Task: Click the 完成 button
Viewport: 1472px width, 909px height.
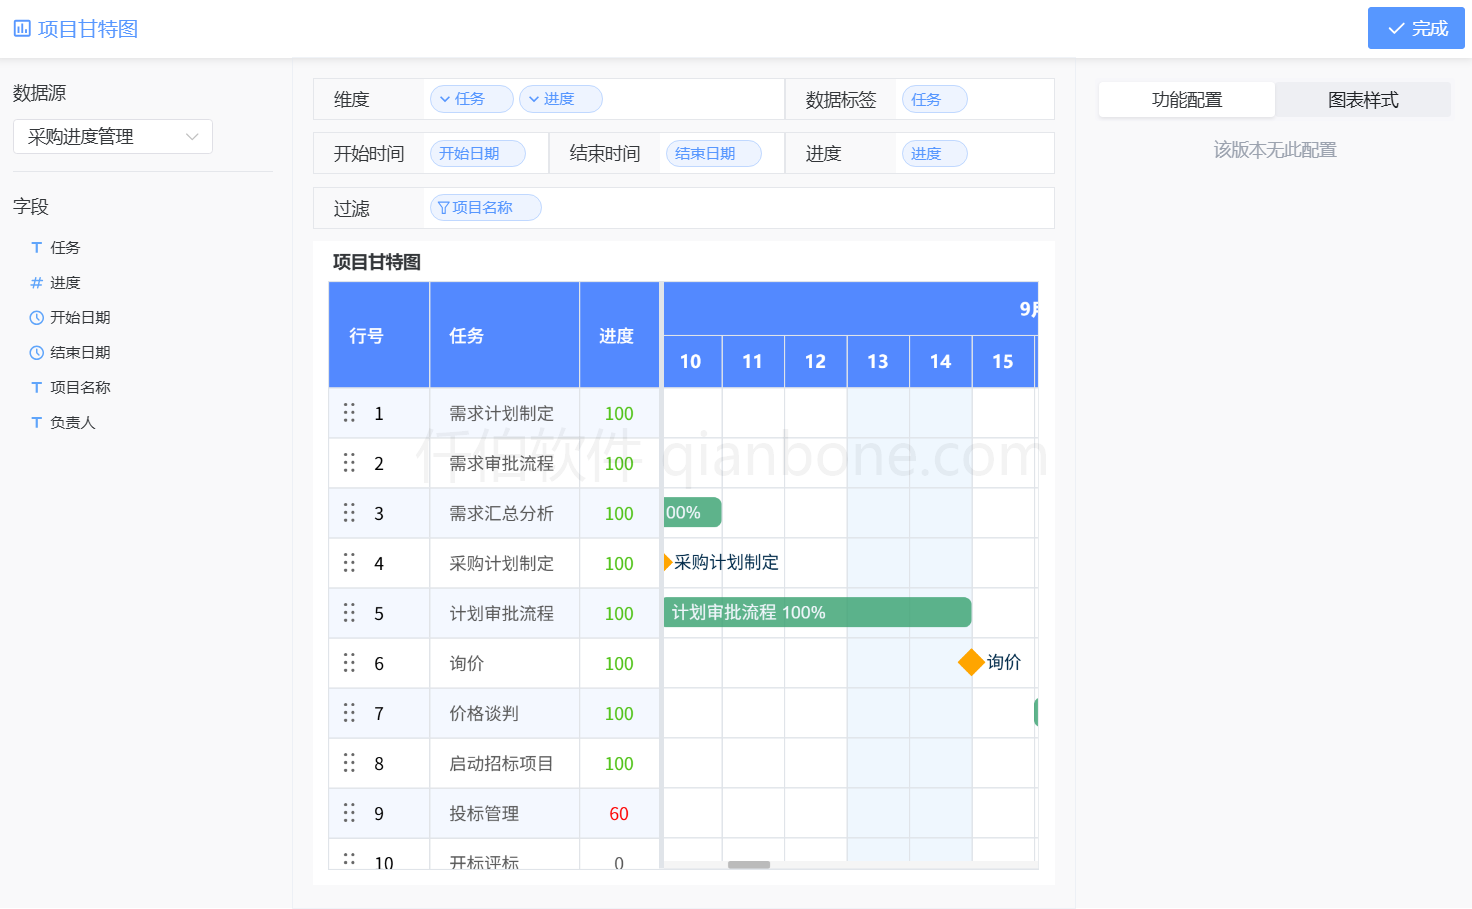Action: click(1416, 28)
